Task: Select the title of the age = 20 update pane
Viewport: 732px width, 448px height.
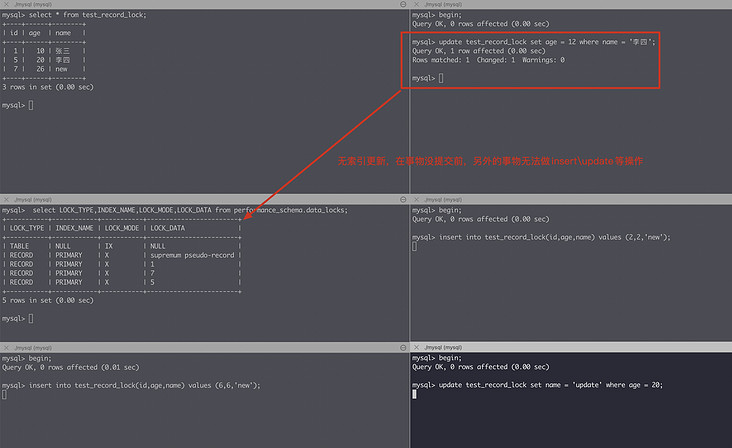Action: point(443,347)
